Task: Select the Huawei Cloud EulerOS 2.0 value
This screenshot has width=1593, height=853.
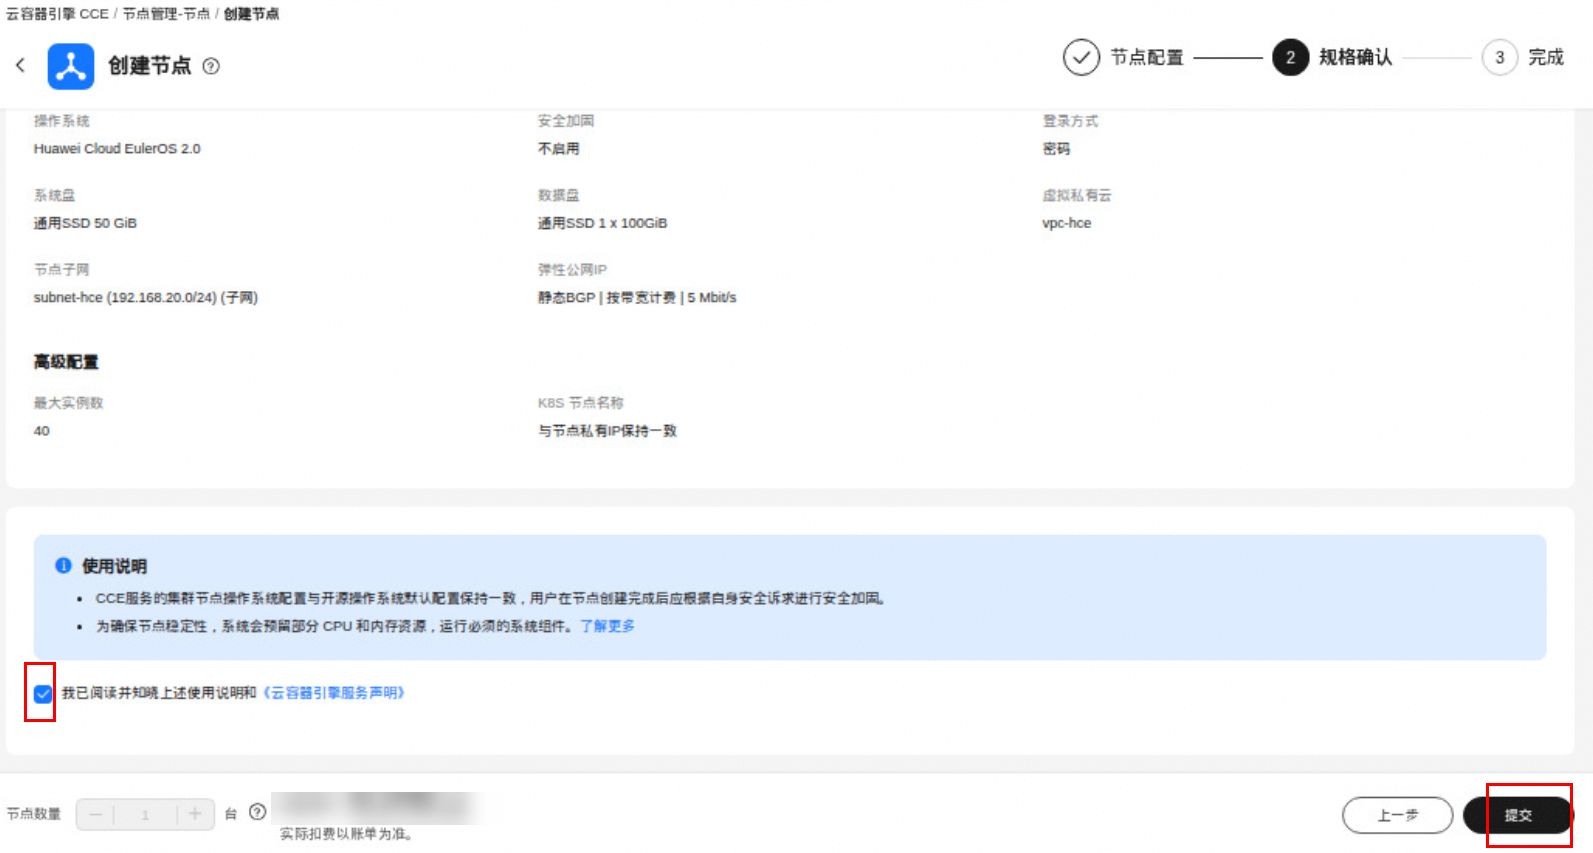Action: coord(117,149)
